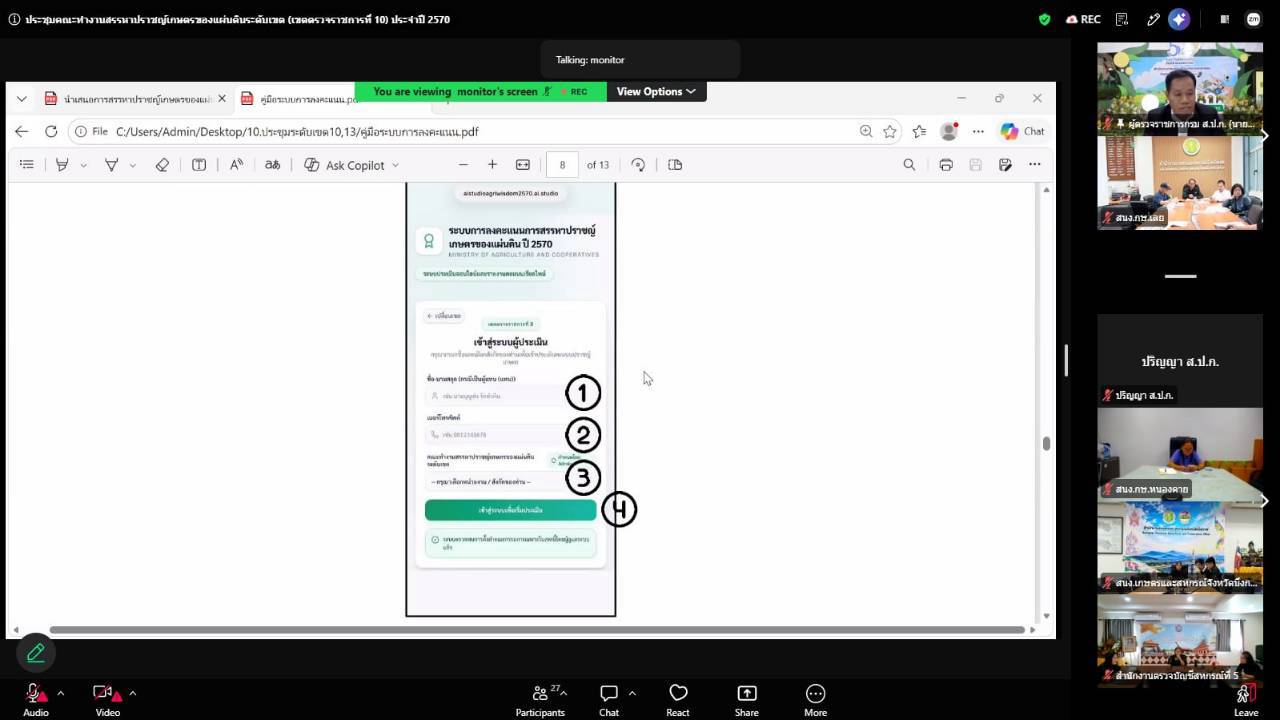The height and width of the screenshot is (720, 1280).
Task: Expand Audio options arrow
Action: click(60, 692)
